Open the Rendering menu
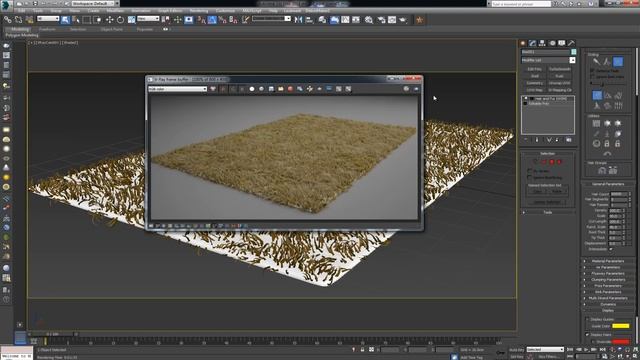 (x=199, y=11)
